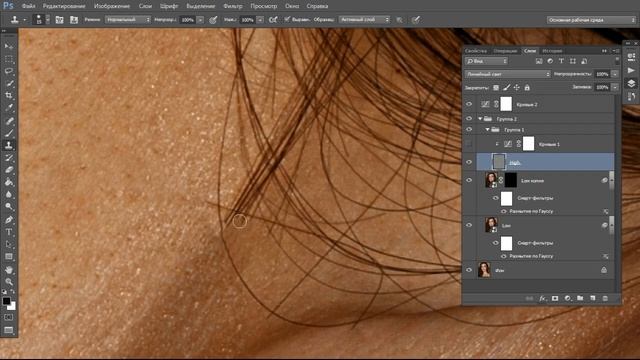
Task: Open the Файл menu
Action: tap(28, 6)
